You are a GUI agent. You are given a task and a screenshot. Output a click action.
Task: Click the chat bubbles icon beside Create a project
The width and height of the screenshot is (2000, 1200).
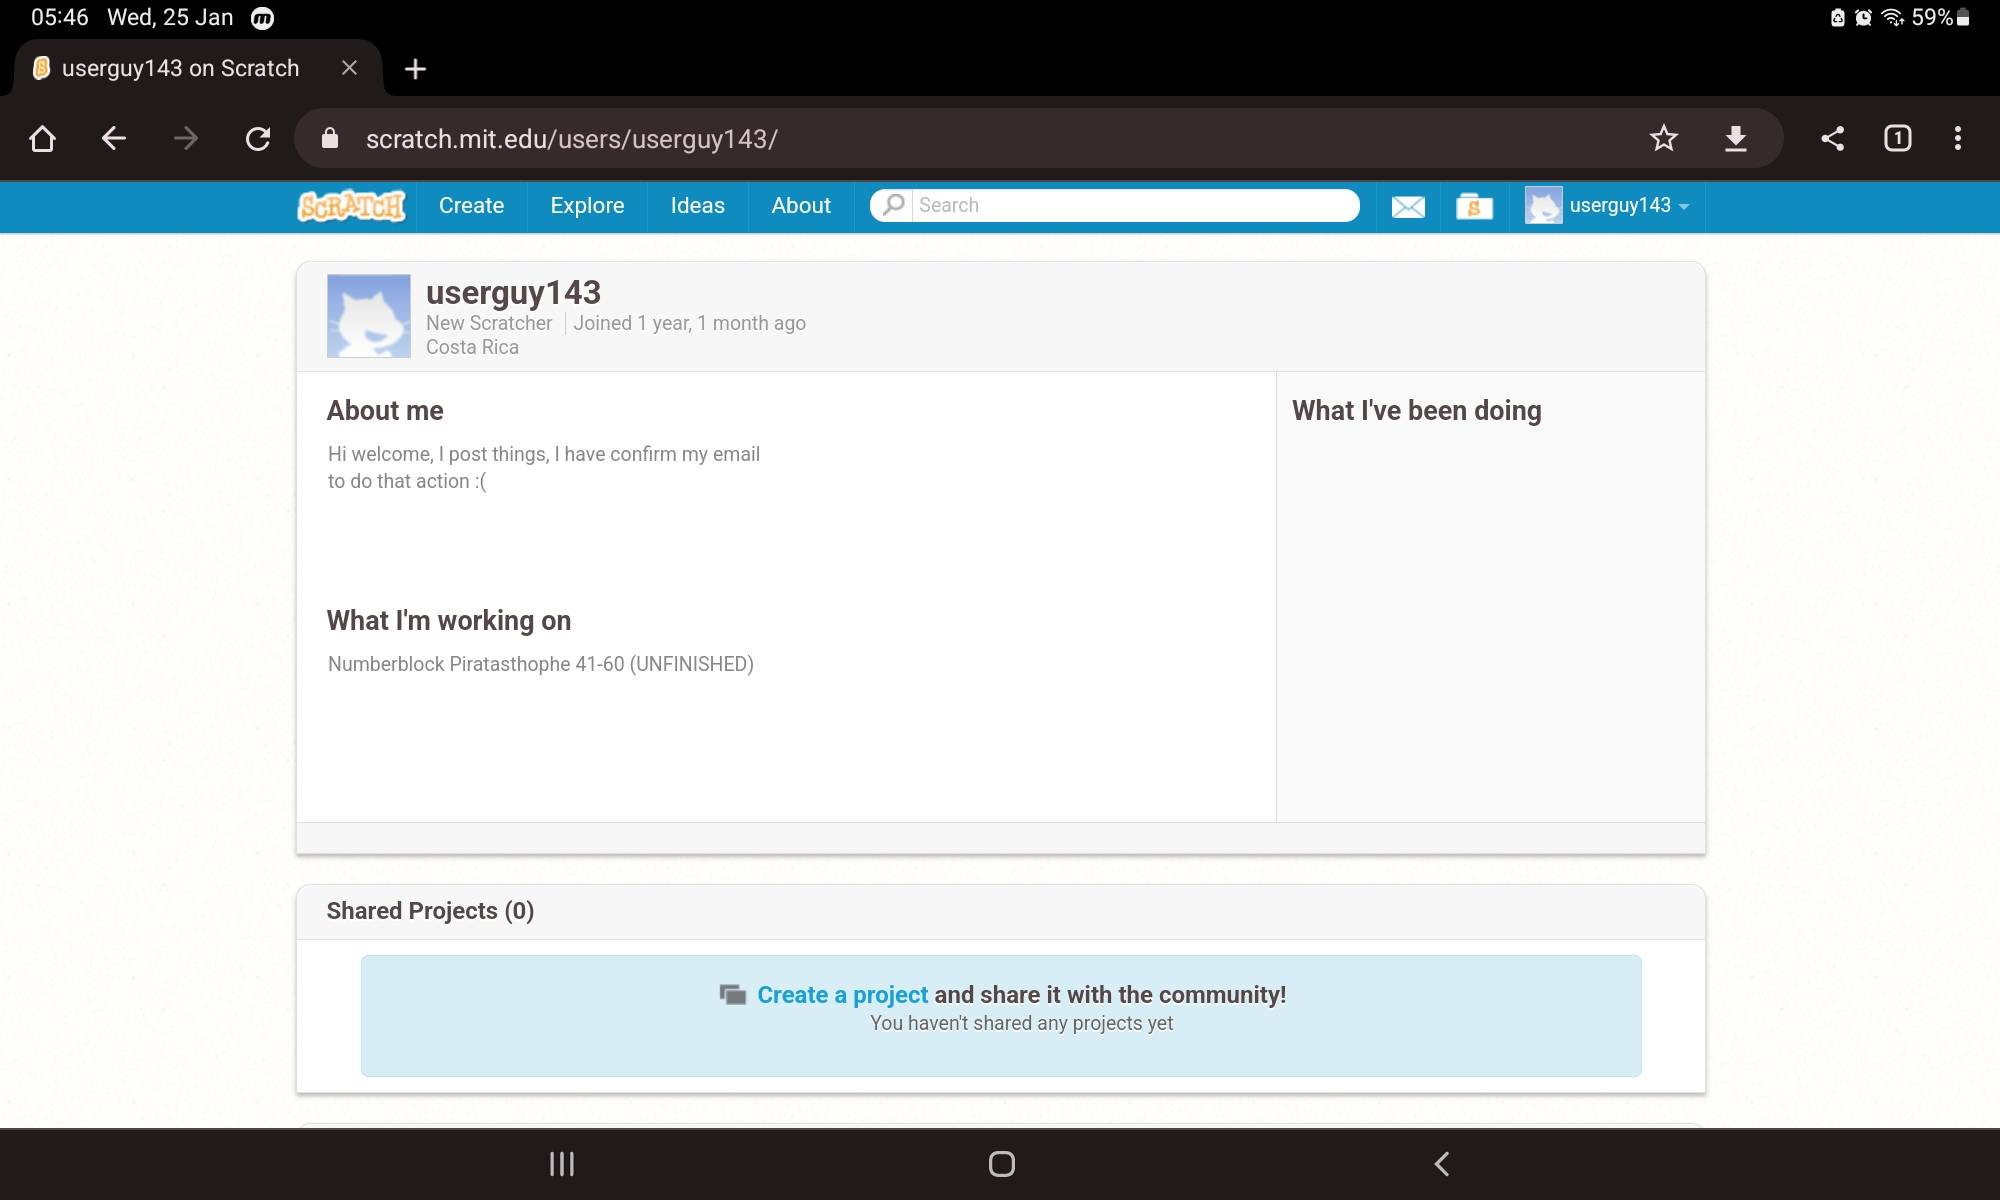click(x=733, y=995)
